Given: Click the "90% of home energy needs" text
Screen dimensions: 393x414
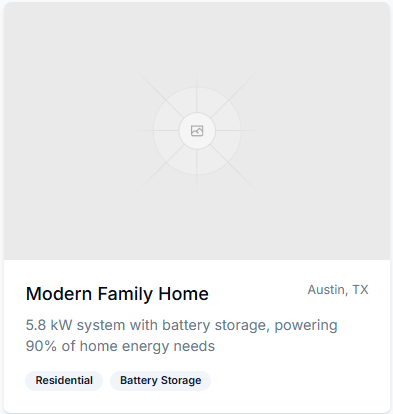Looking at the screenshot, I should [120, 346].
